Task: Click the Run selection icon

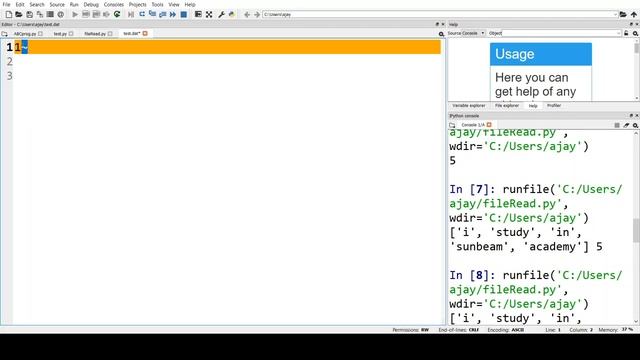Action: [106, 14]
